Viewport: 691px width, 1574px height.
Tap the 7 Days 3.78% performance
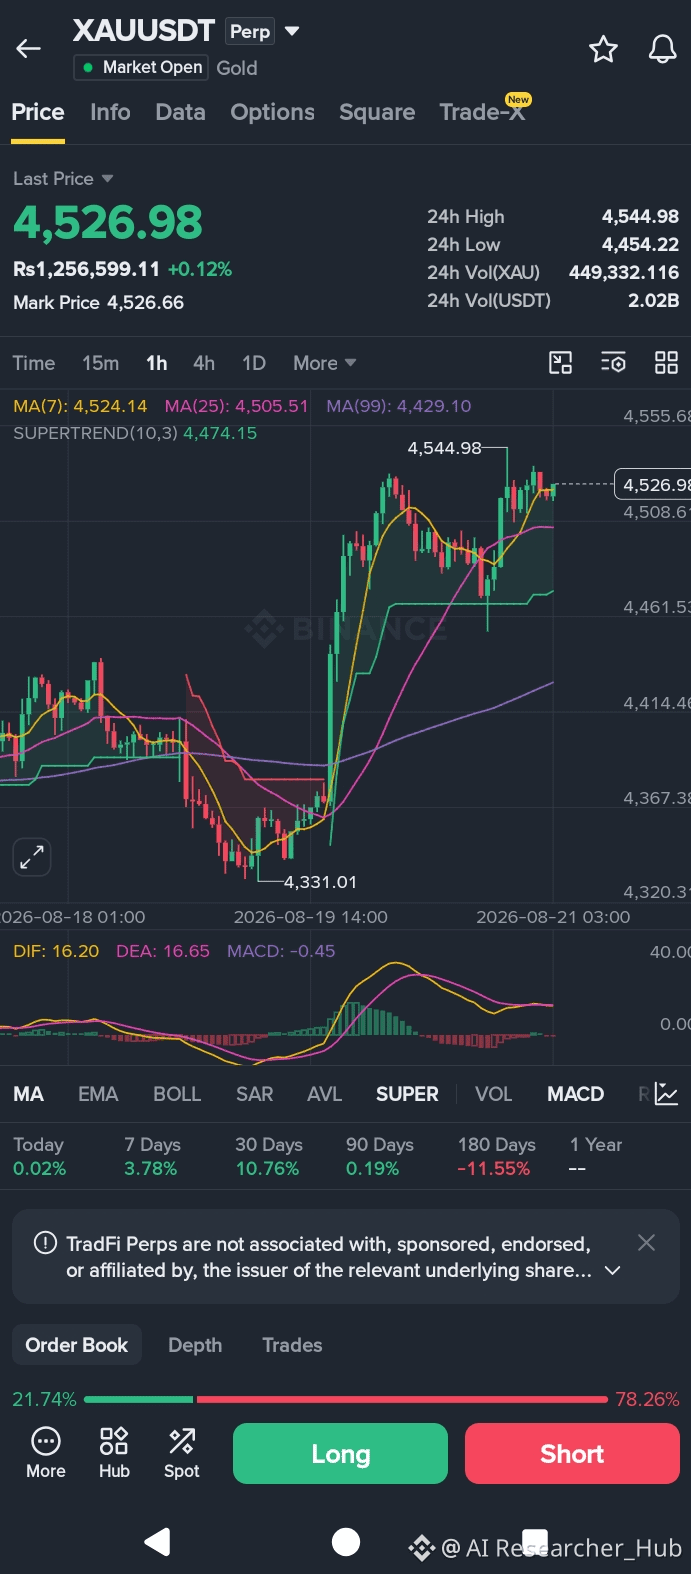click(x=152, y=1156)
